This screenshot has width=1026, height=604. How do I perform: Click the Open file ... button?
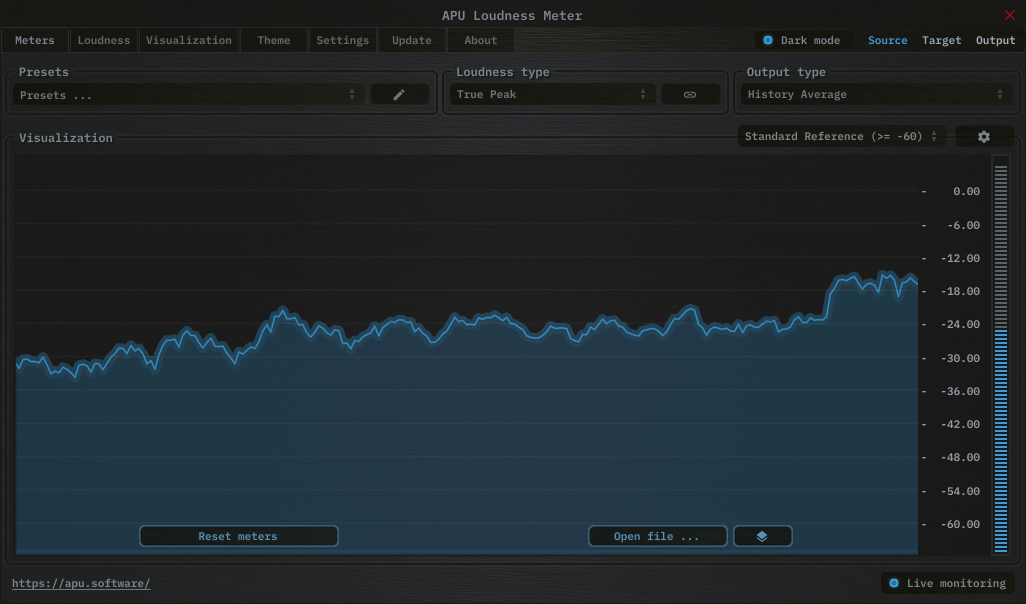[x=656, y=537]
